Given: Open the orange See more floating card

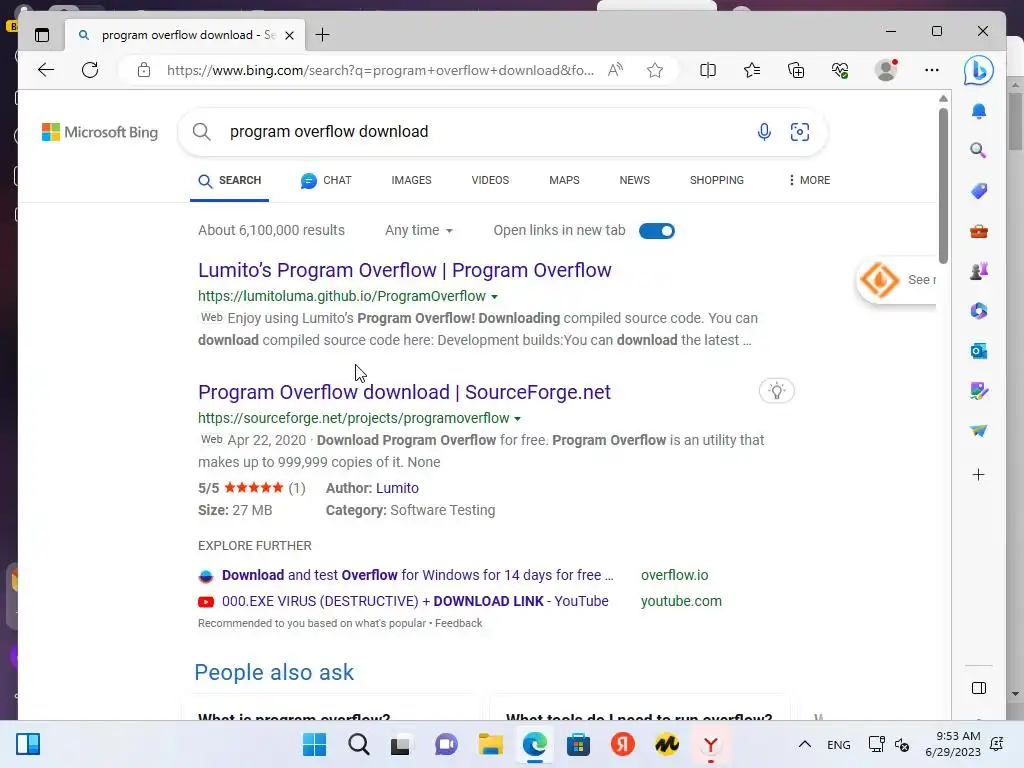Looking at the screenshot, I should [x=896, y=280].
